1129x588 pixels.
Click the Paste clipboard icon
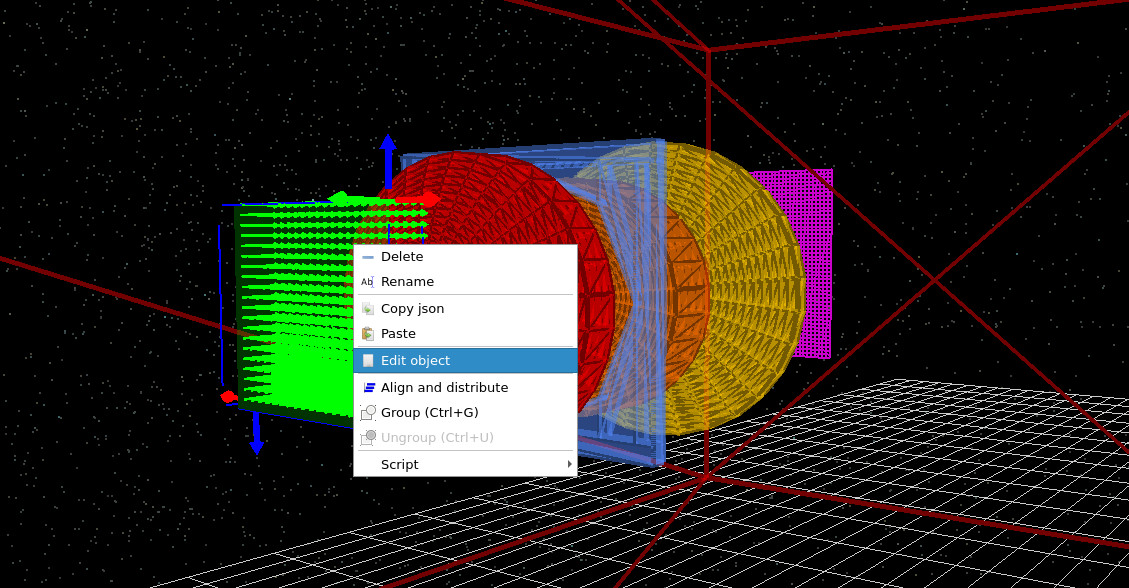click(368, 333)
